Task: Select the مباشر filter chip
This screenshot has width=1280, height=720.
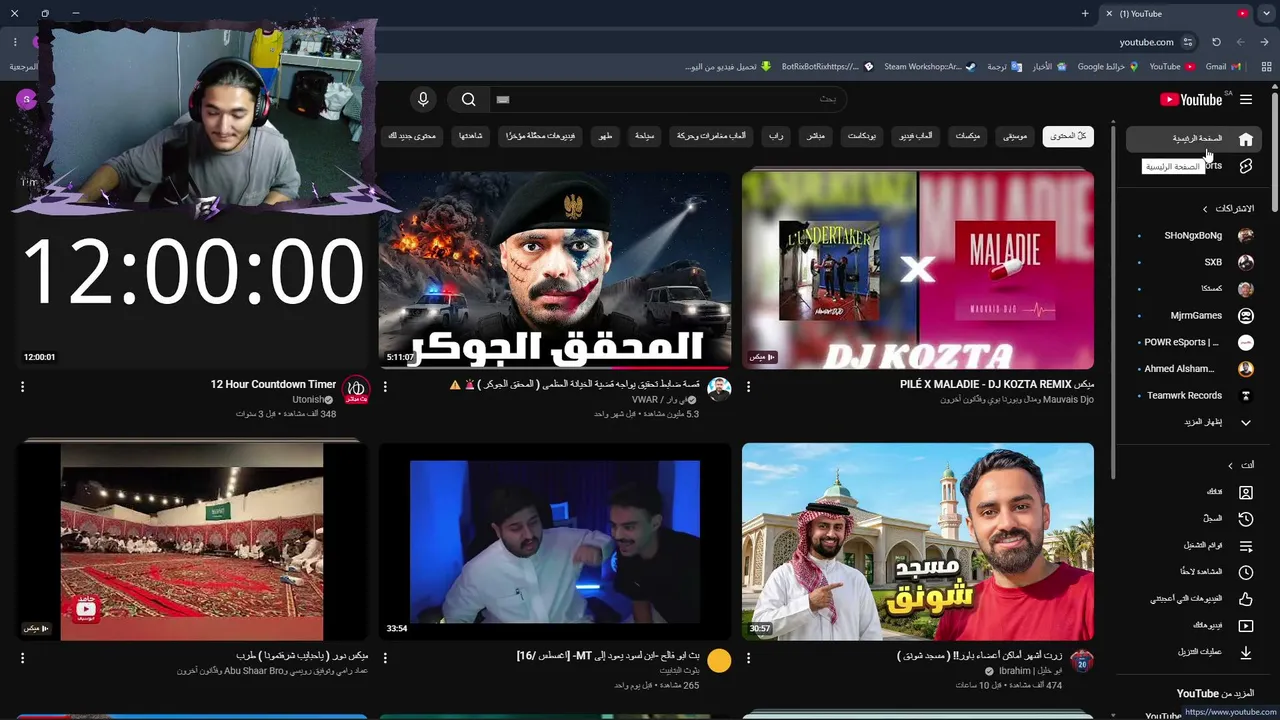Action: [815, 136]
